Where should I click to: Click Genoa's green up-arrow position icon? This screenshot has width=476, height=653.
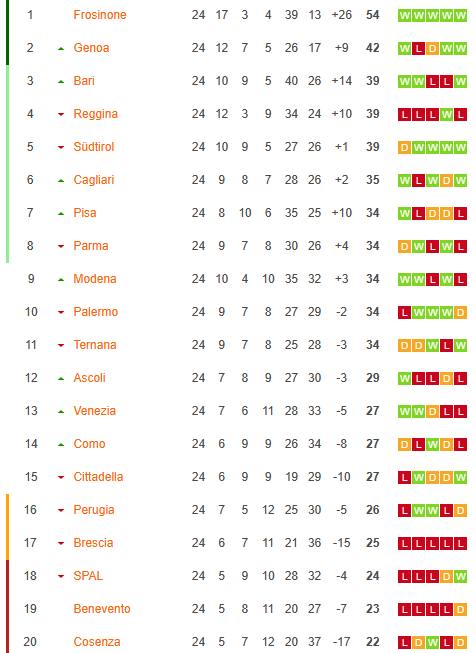[x=61, y=49]
